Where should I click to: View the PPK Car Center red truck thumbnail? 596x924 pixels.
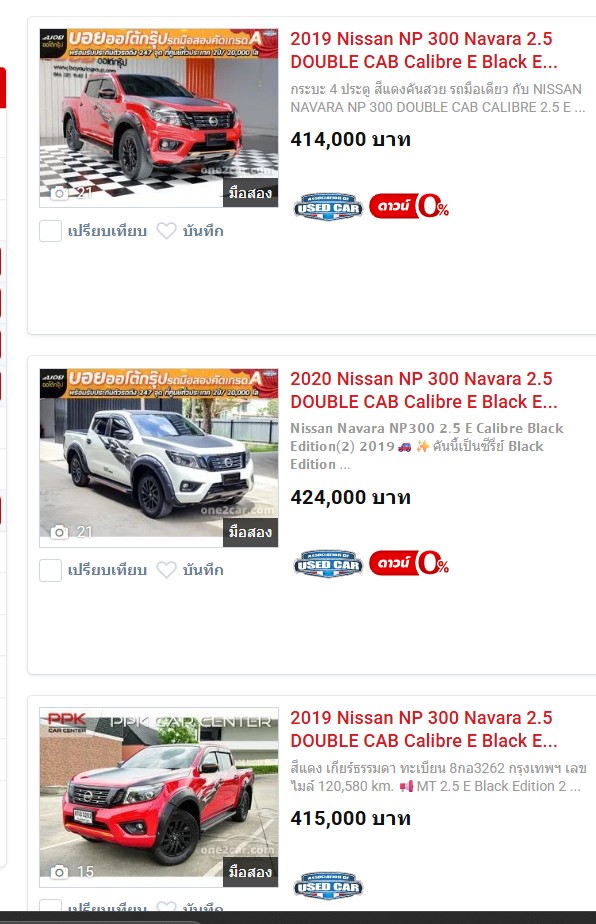[159, 797]
